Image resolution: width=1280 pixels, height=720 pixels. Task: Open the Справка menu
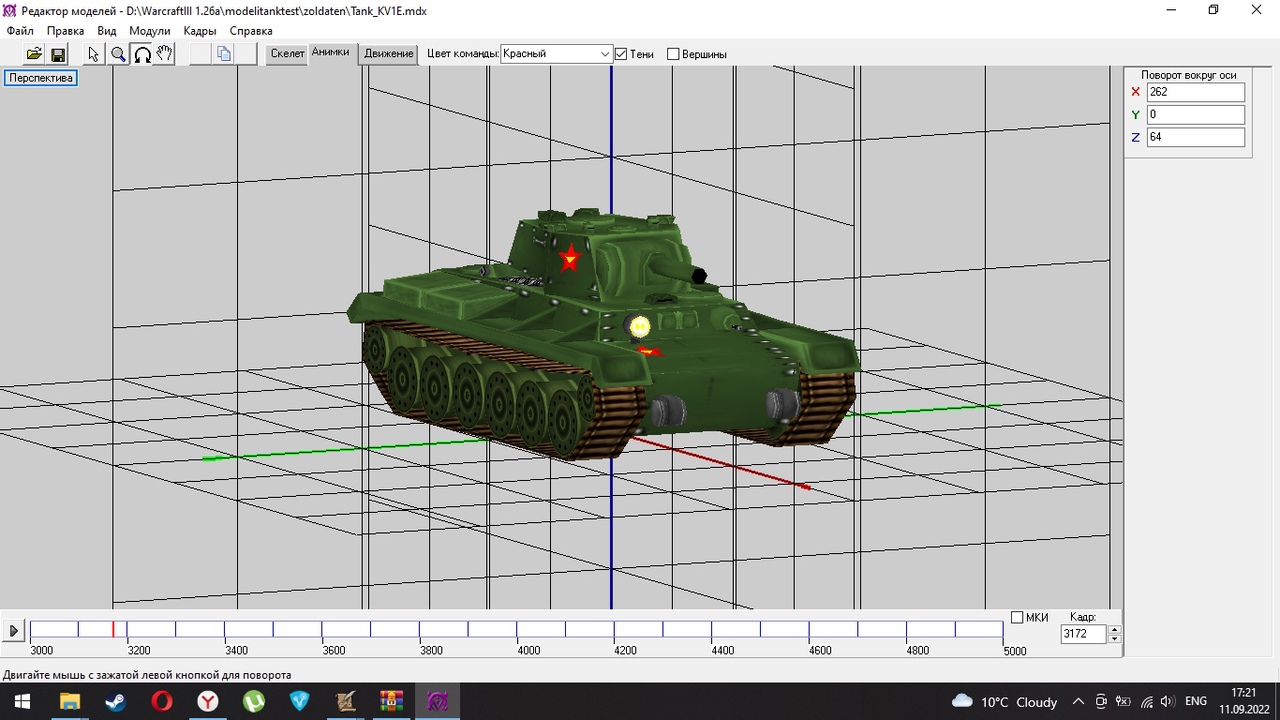pos(251,31)
